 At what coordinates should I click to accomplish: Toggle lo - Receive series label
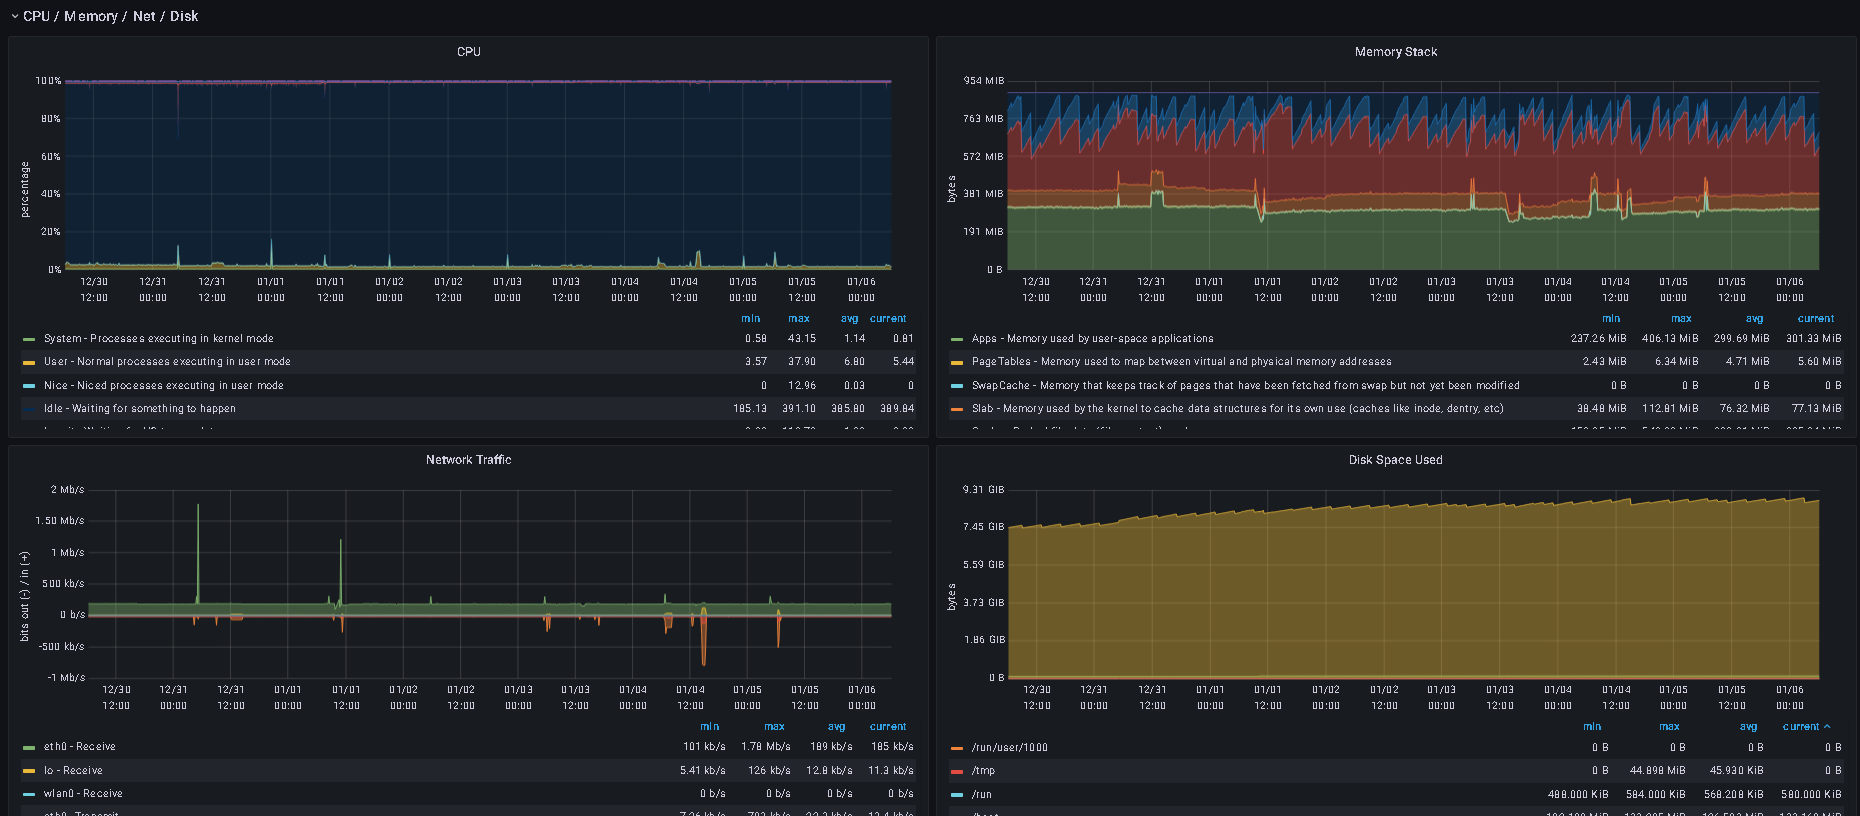(x=73, y=771)
